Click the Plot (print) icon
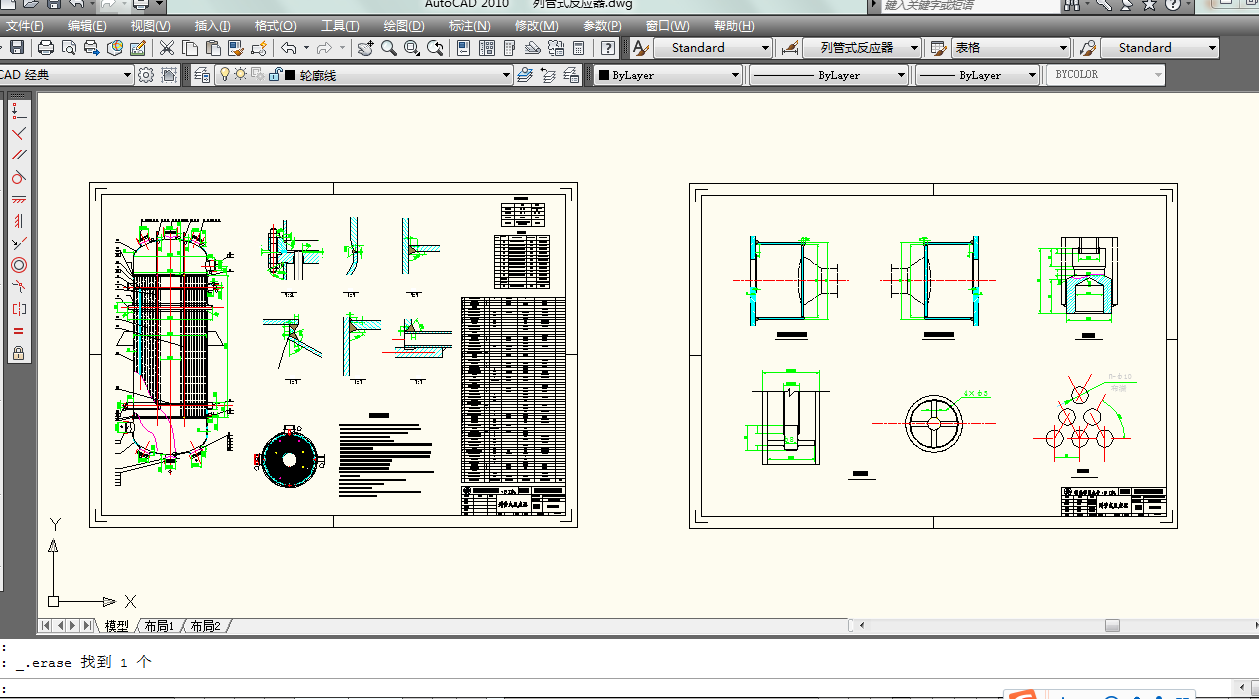1259x699 pixels. (46, 47)
